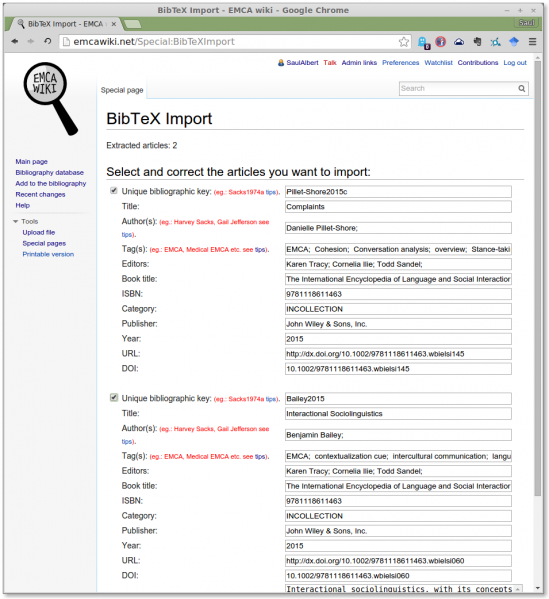This screenshot has width=549, height=599.
Task: Open Recent changes link
Action: click(x=40, y=194)
